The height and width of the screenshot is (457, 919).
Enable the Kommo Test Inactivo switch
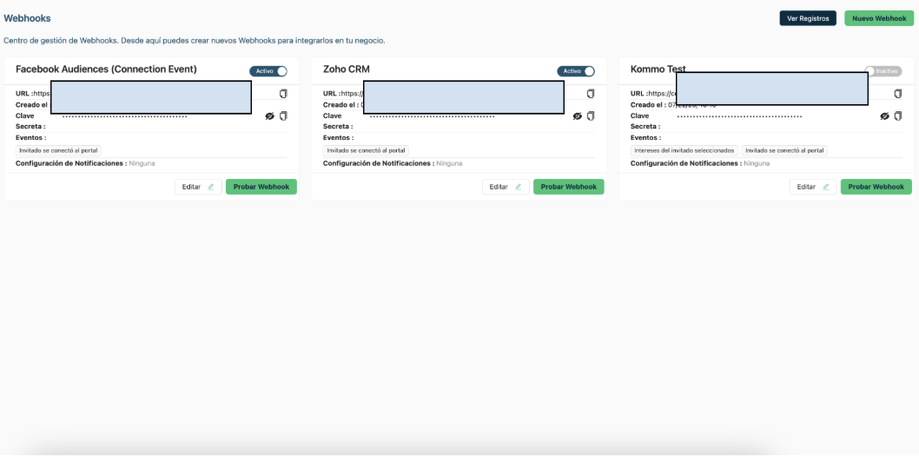[883, 71]
